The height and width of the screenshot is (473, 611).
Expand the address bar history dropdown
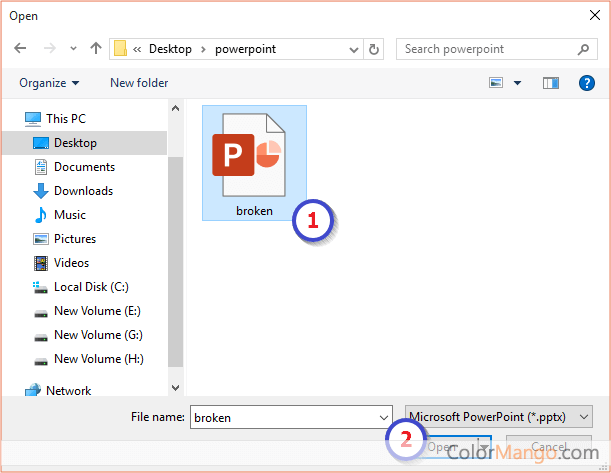tap(354, 48)
